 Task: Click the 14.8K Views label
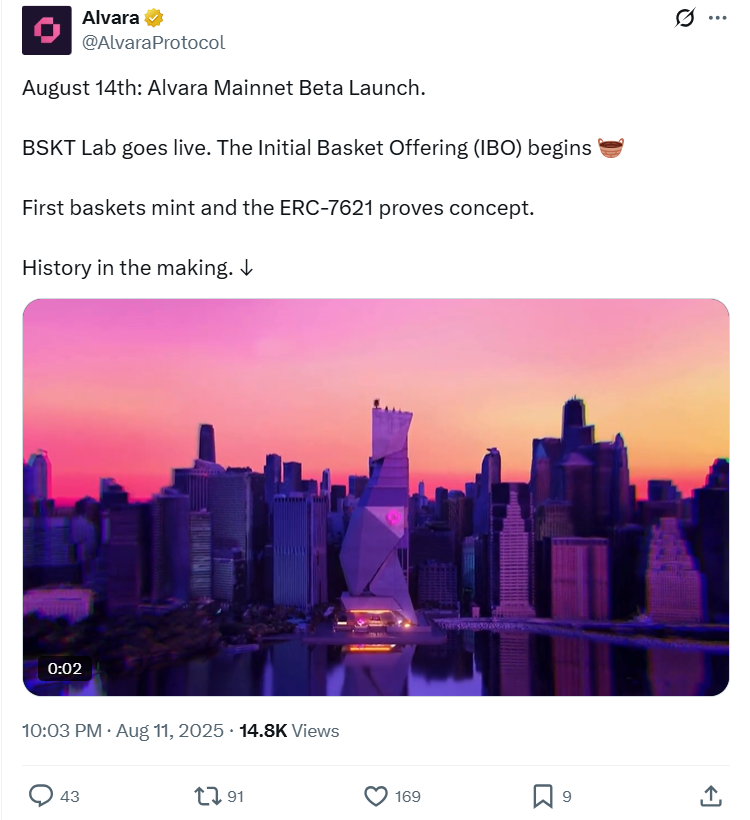click(x=290, y=731)
